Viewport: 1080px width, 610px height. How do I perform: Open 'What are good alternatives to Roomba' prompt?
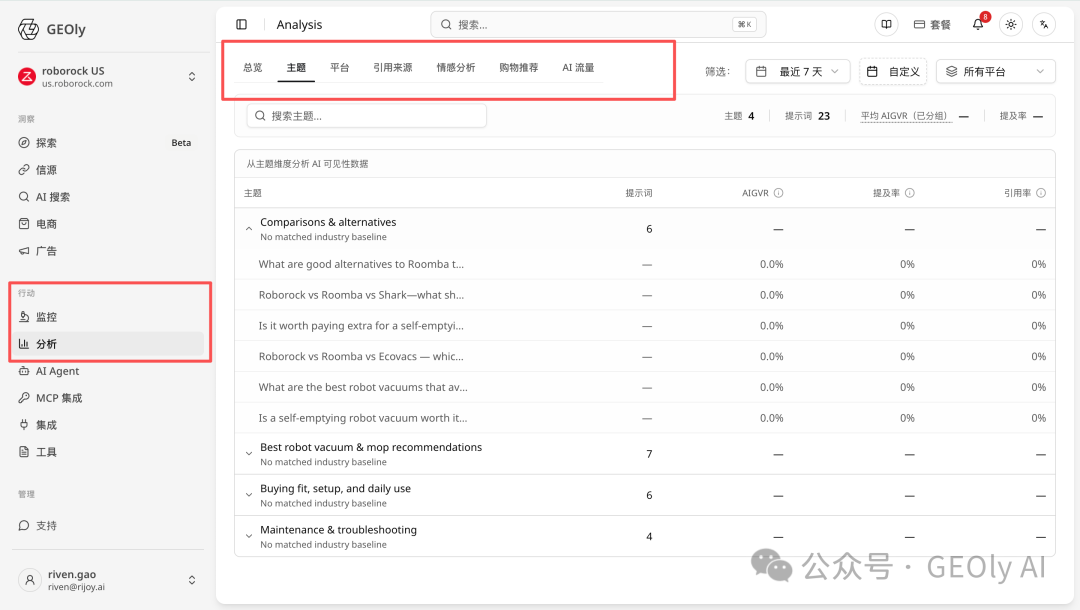[x=361, y=264]
